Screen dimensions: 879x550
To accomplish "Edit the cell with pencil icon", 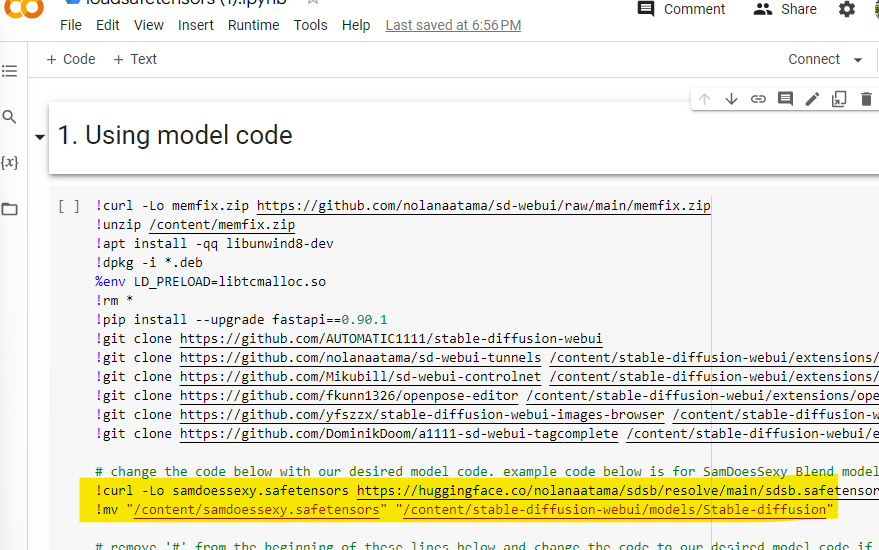I will (812, 99).
